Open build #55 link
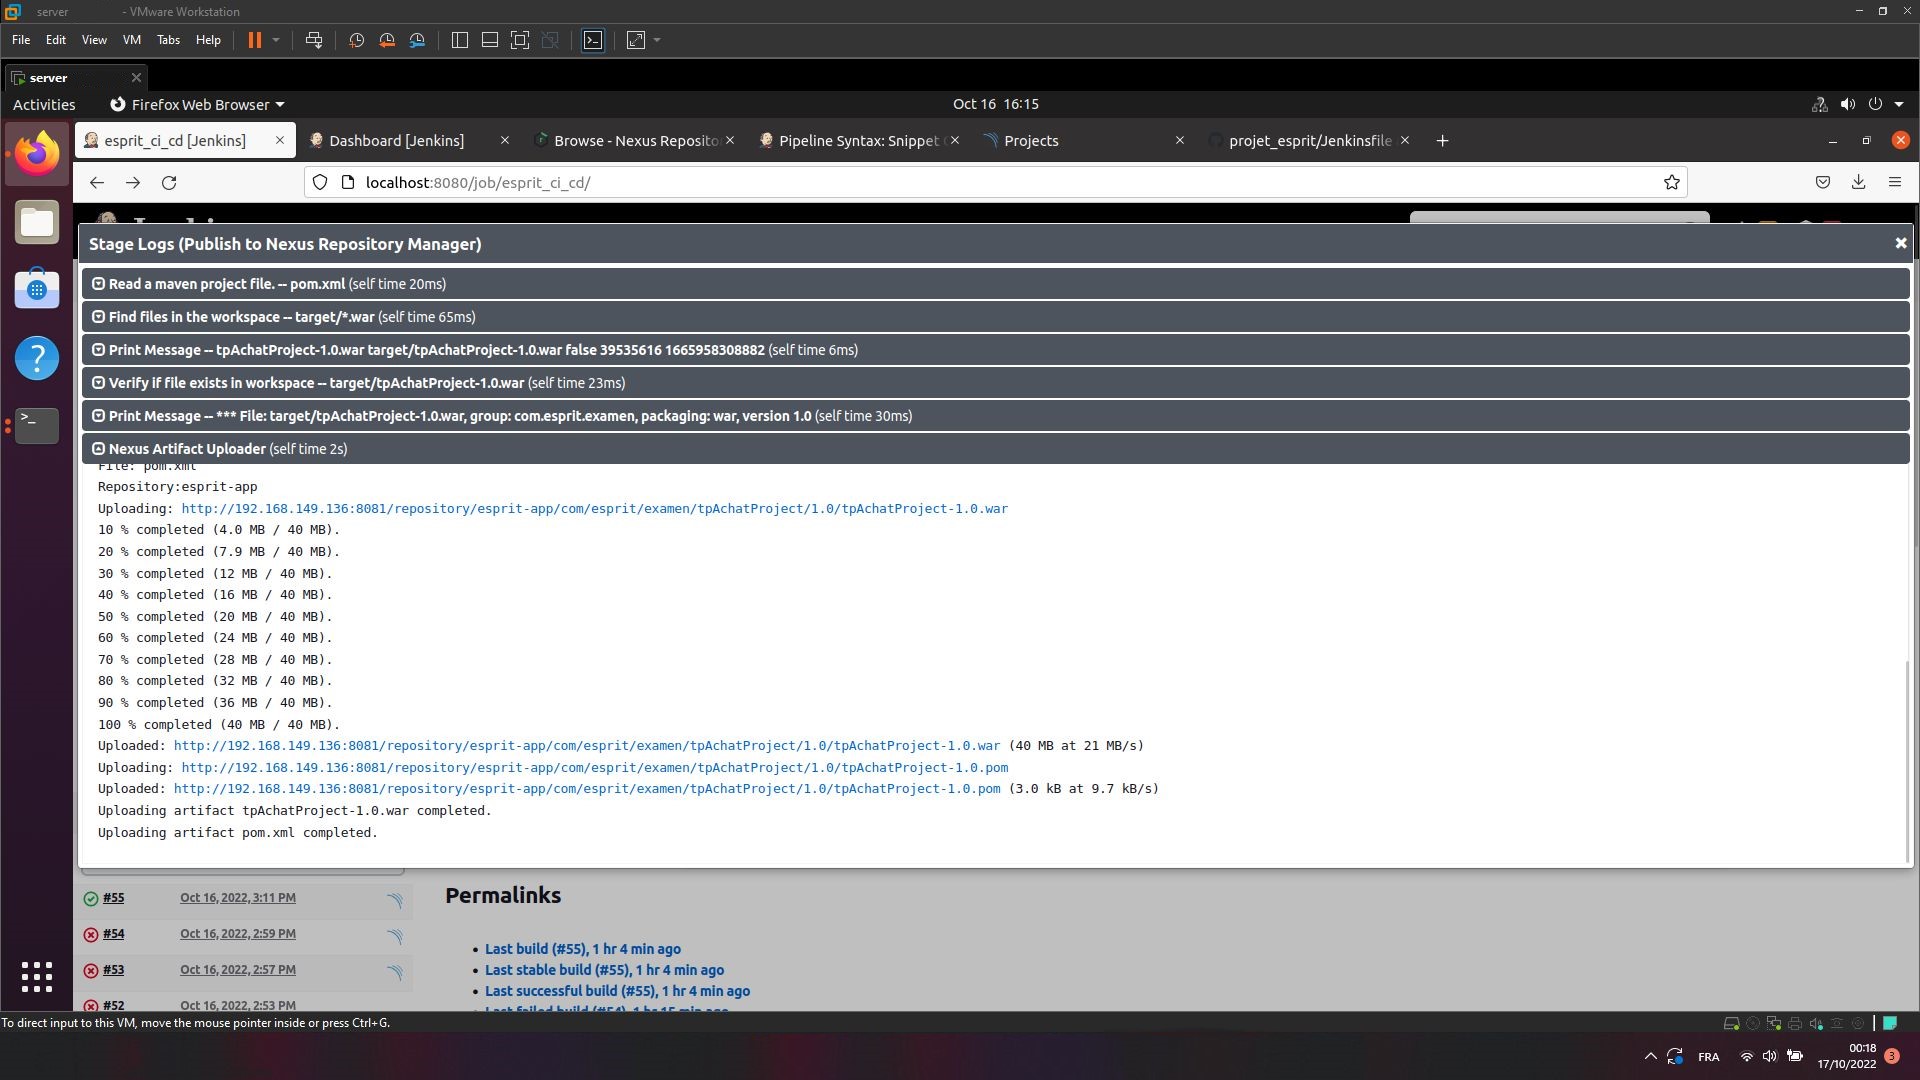This screenshot has height=1080, width=1920. pyautogui.click(x=113, y=898)
